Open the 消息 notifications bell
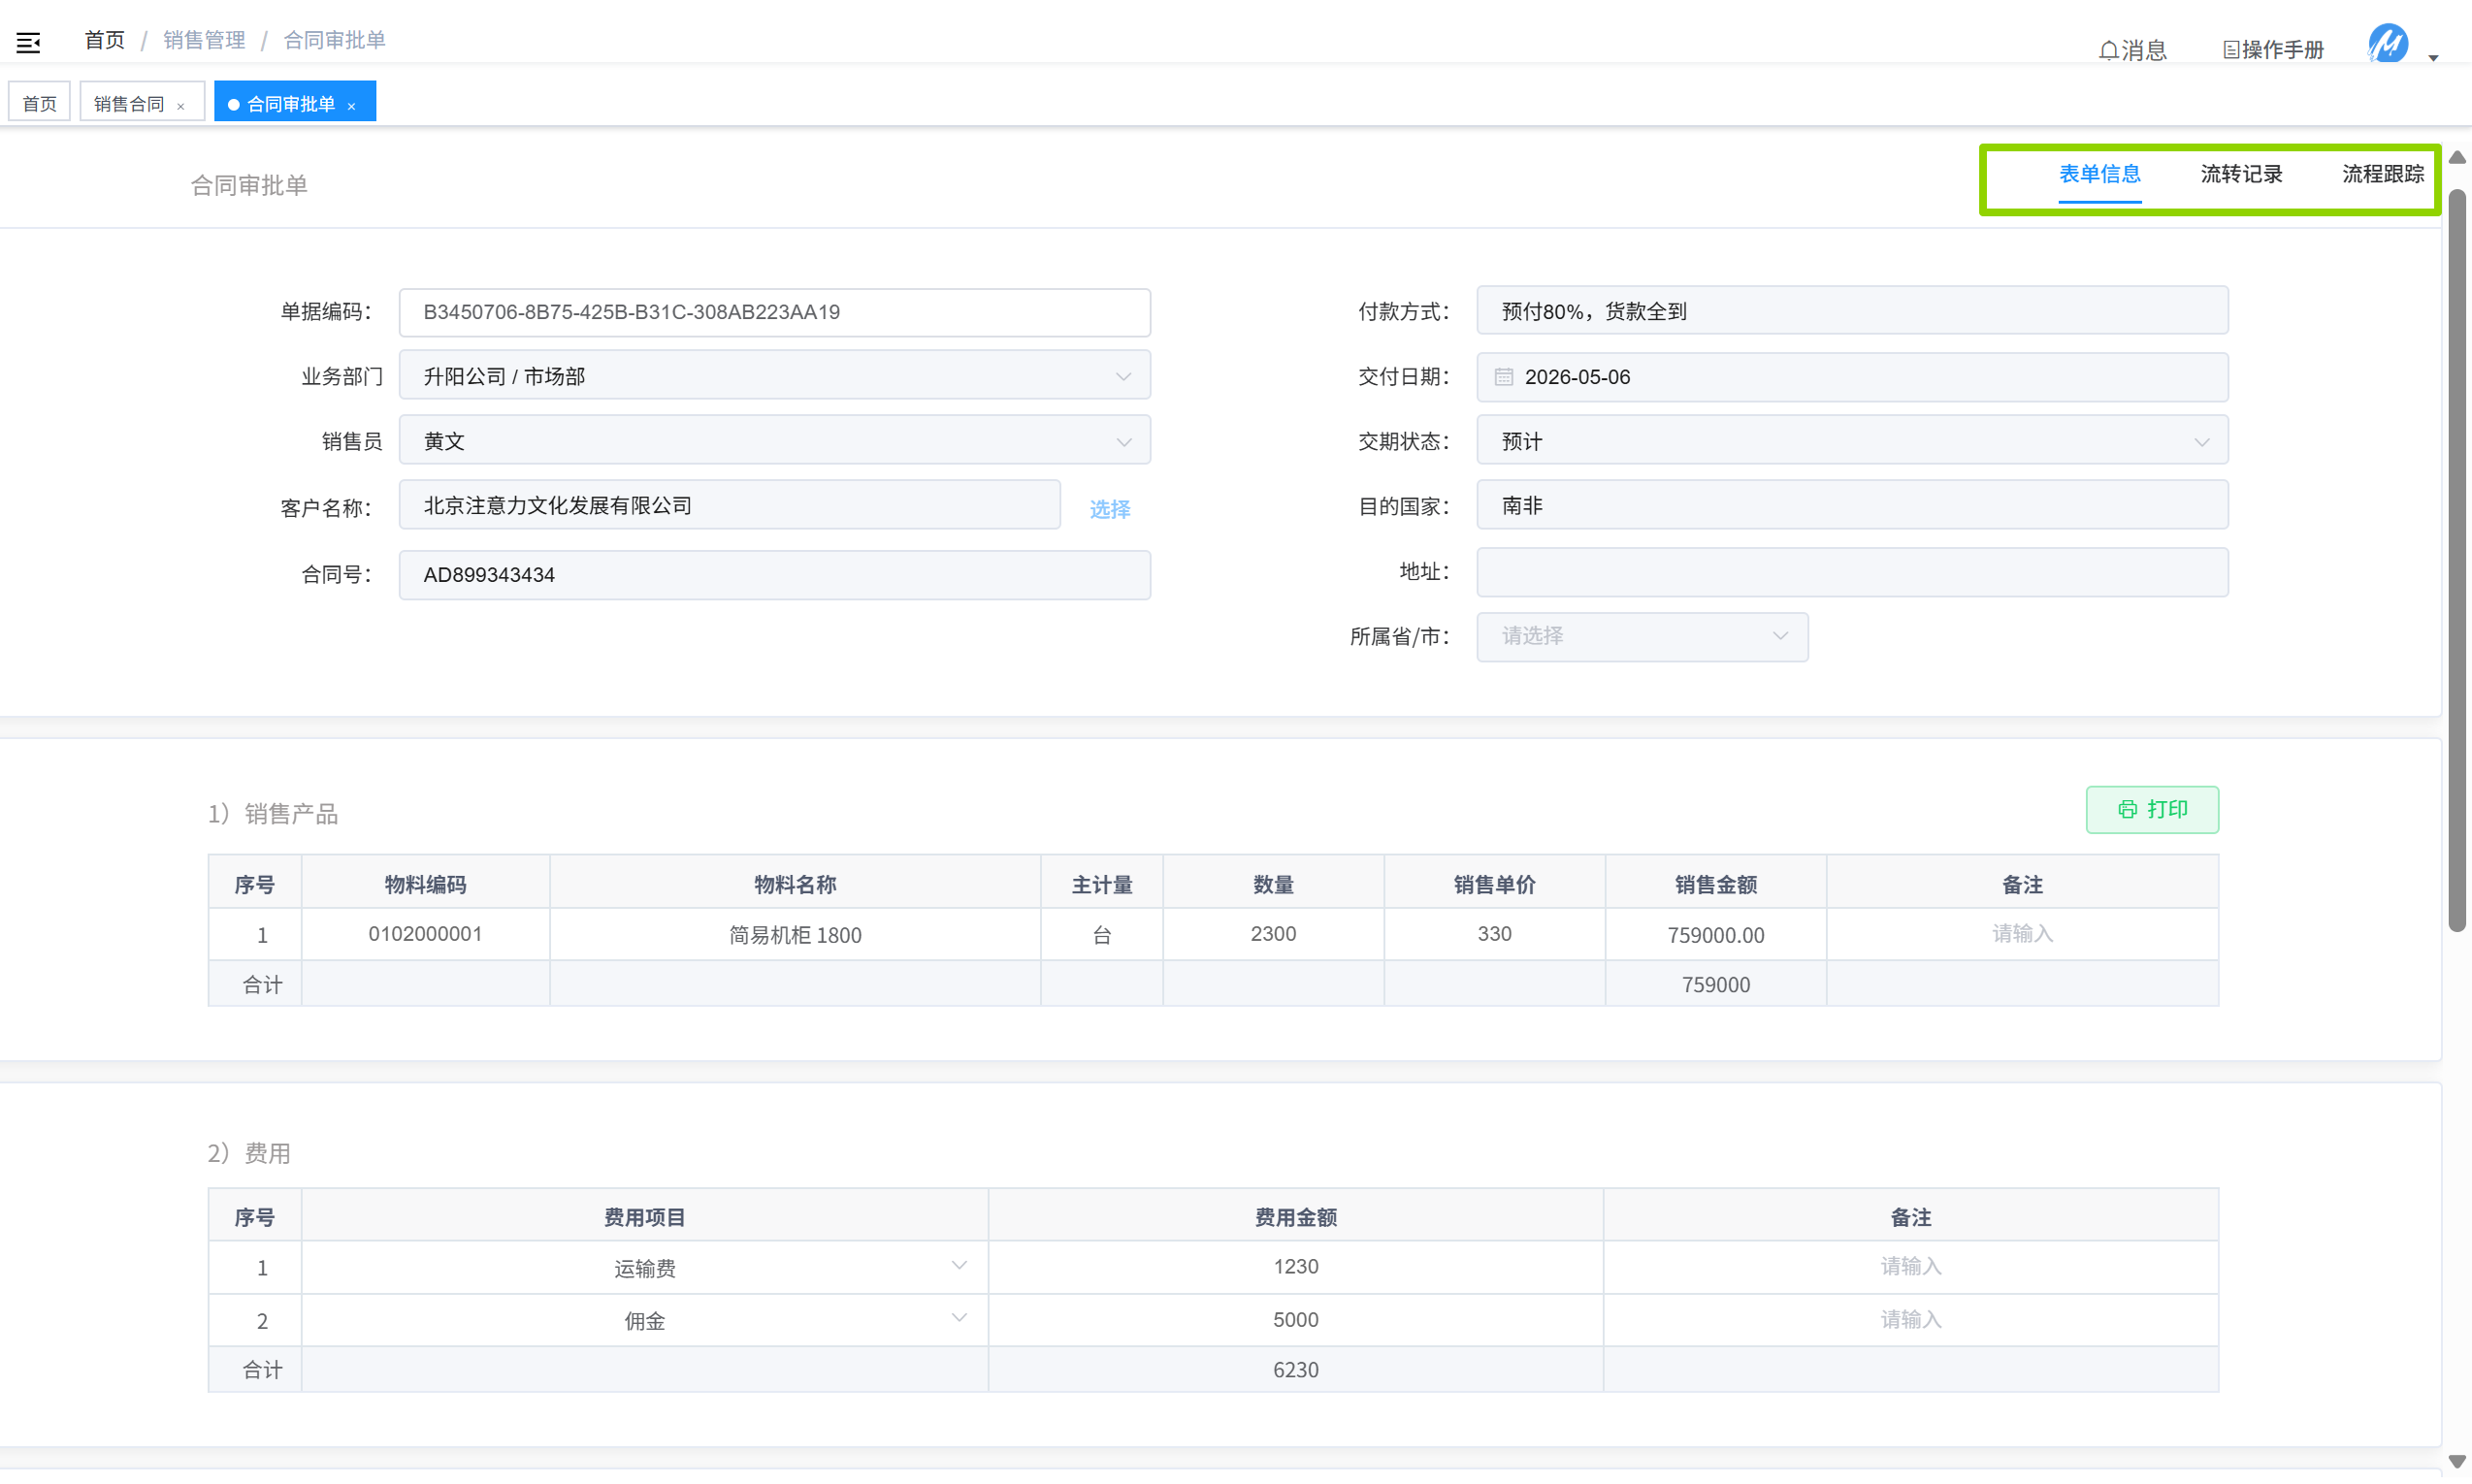Viewport: 2472px width, 1484px height. pos(2132,50)
